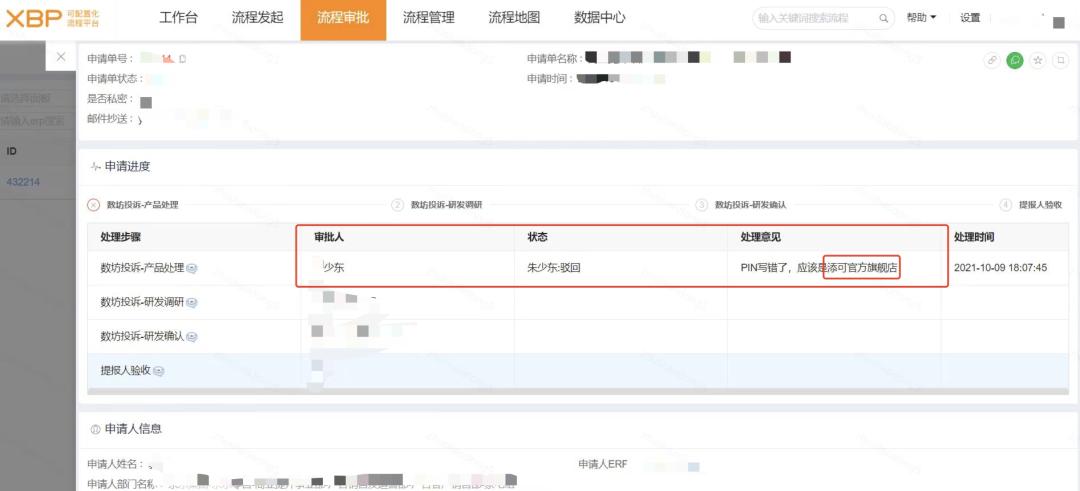This screenshot has width=1080, height=491.
Task: Click the 邮件抄送 label
Action: click(110, 119)
